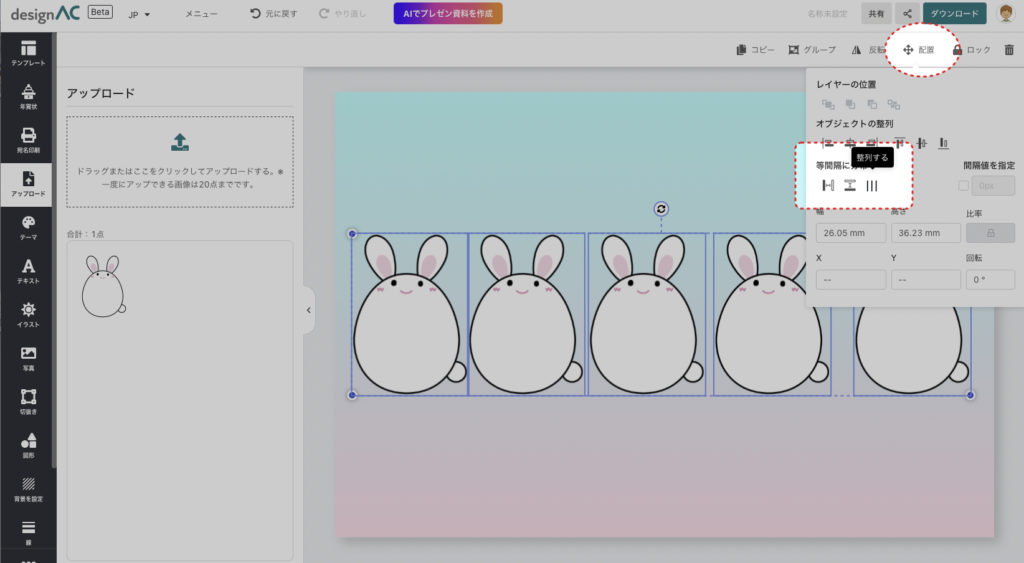Open the テンプレート sidebar panel
This screenshot has width=1024, height=563.
click(x=28, y=54)
